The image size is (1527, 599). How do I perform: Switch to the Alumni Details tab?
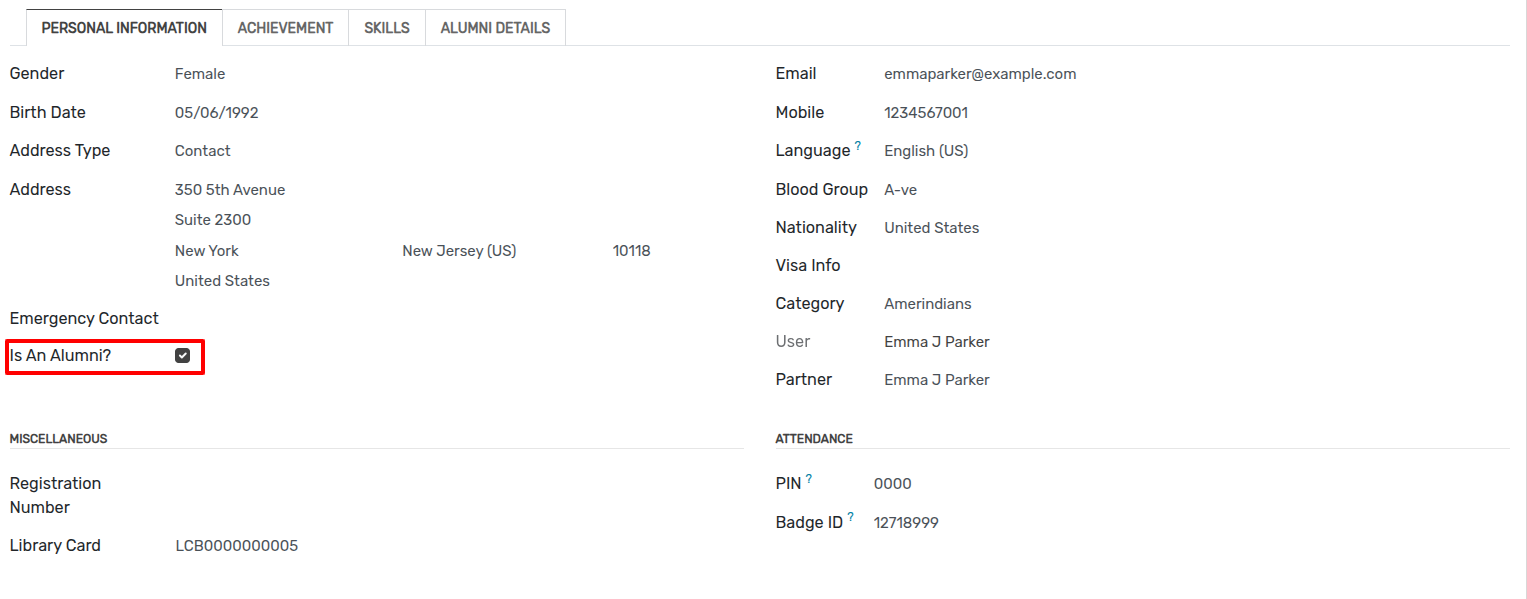point(495,28)
